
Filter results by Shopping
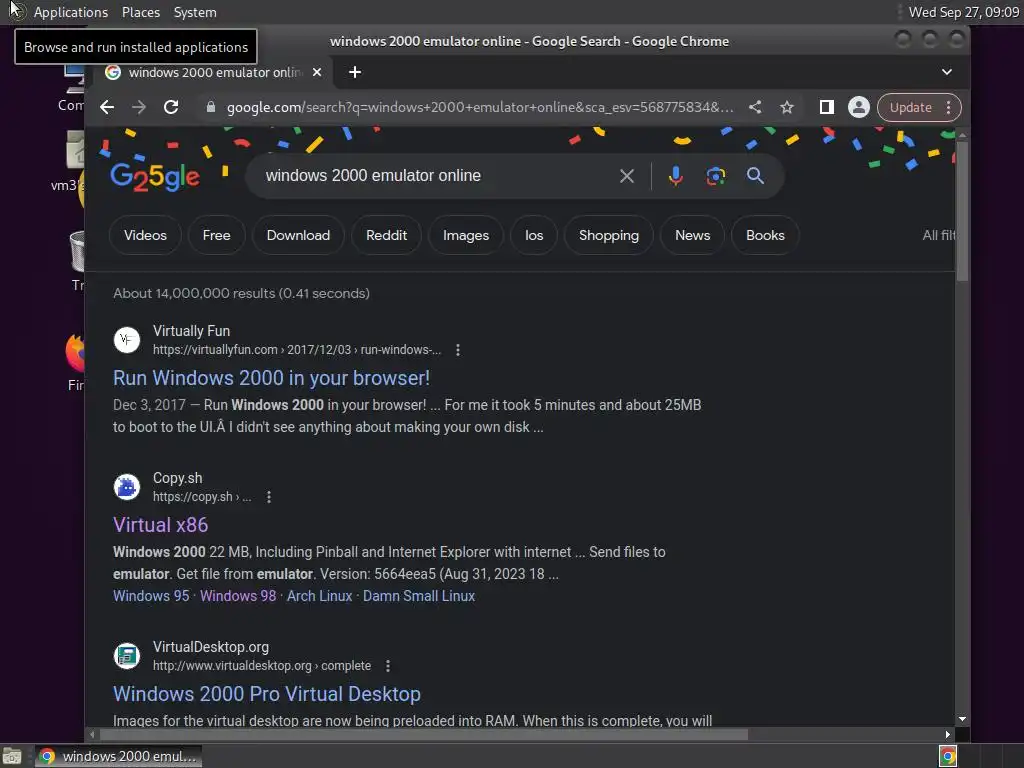pyautogui.click(x=609, y=235)
